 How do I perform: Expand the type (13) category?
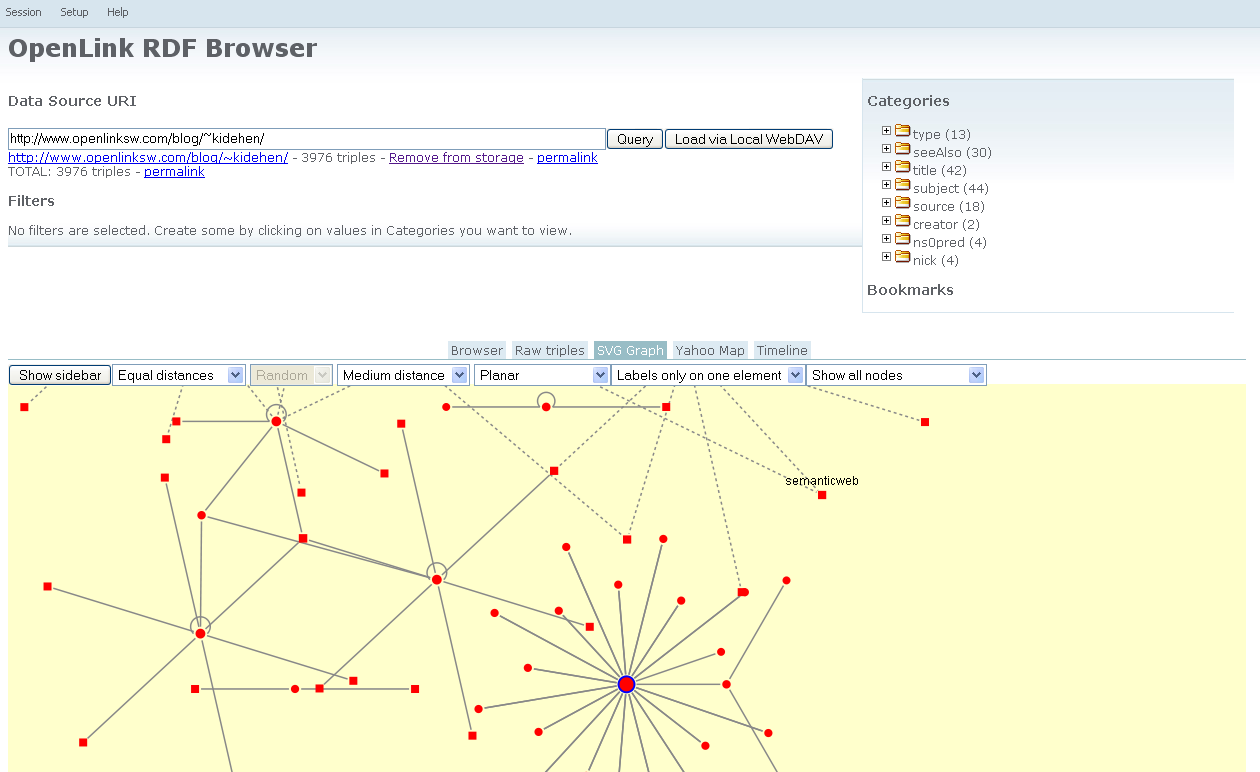[886, 130]
